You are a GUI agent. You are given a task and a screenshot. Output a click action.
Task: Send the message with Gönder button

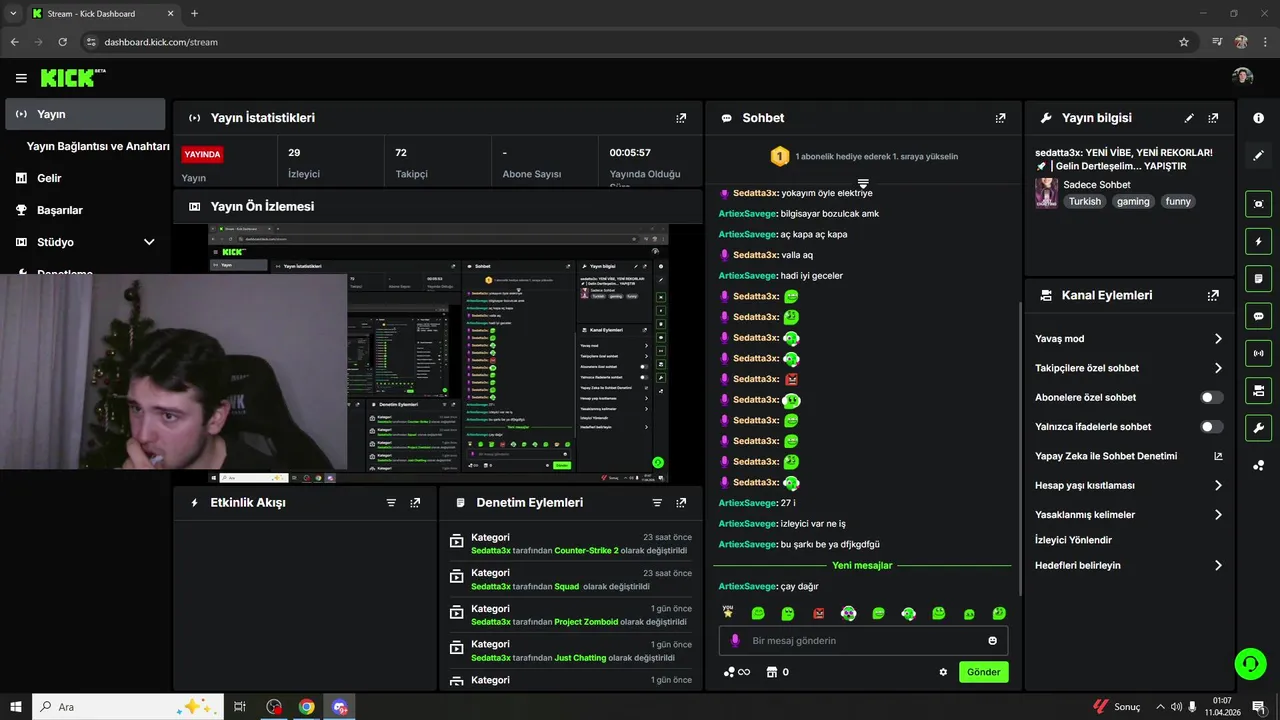tap(983, 672)
